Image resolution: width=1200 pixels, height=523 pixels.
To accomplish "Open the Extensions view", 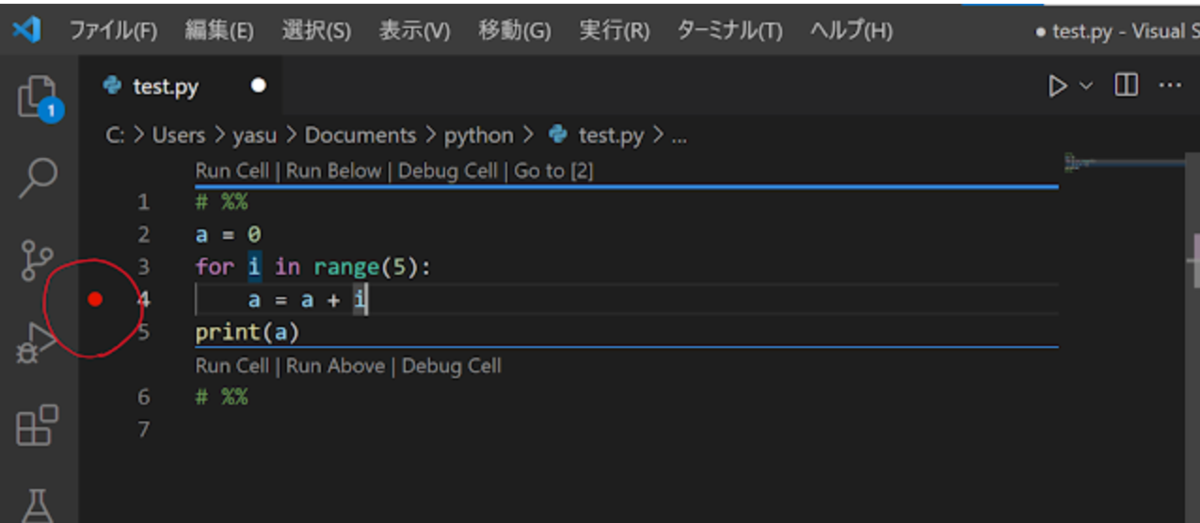I will click(38, 426).
